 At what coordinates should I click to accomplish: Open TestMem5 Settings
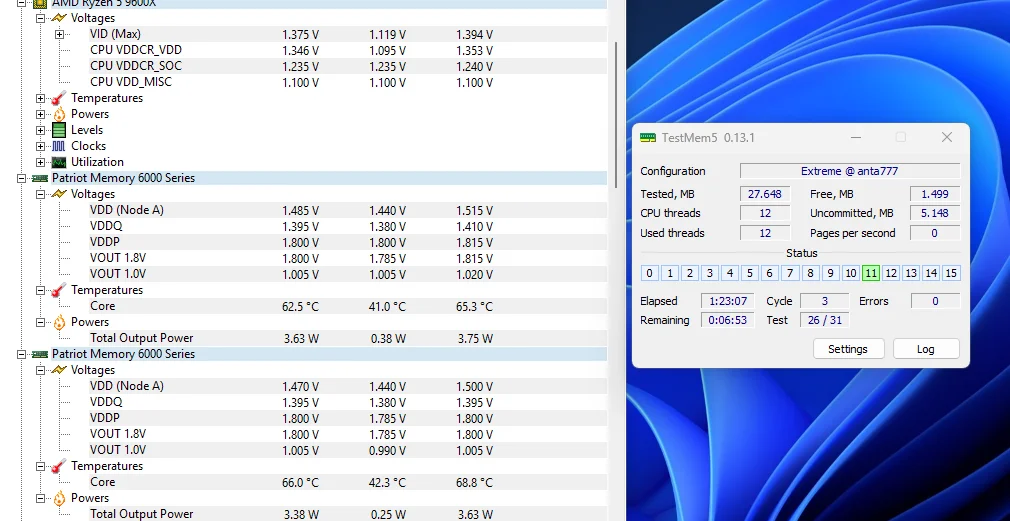click(847, 349)
